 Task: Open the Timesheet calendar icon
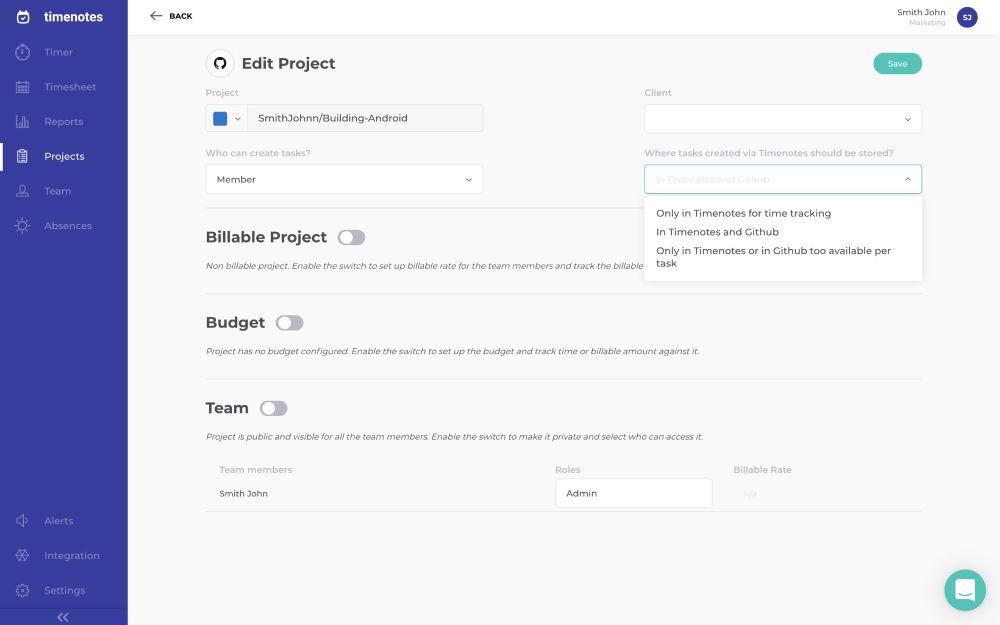point(22,87)
